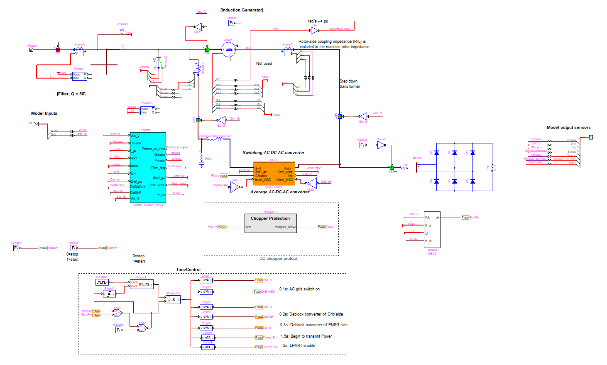Select the resistor-to-ground element RG1
This screenshot has height=365, width=607.
[201, 159]
